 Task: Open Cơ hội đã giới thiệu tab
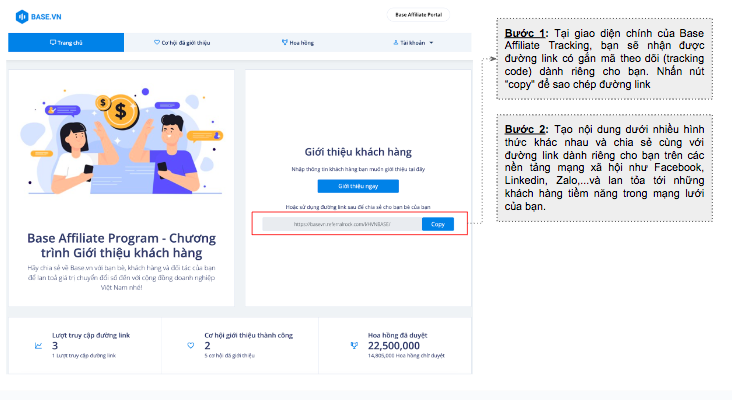coord(182,42)
